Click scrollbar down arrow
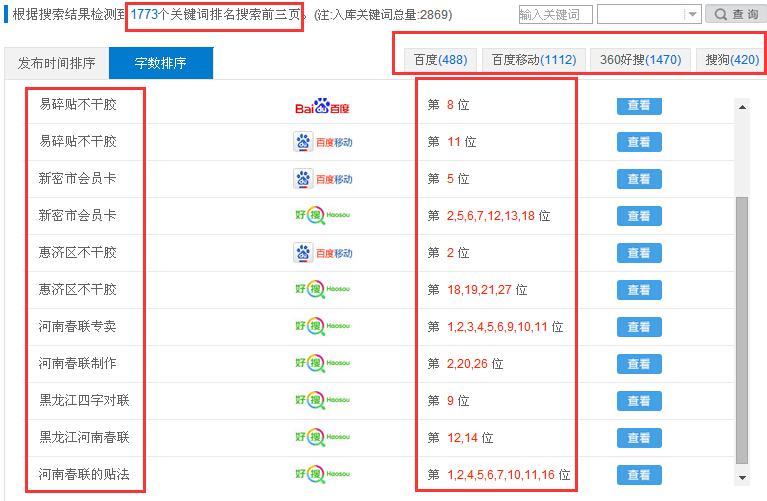This screenshot has height=501, width=767. (x=742, y=478)
